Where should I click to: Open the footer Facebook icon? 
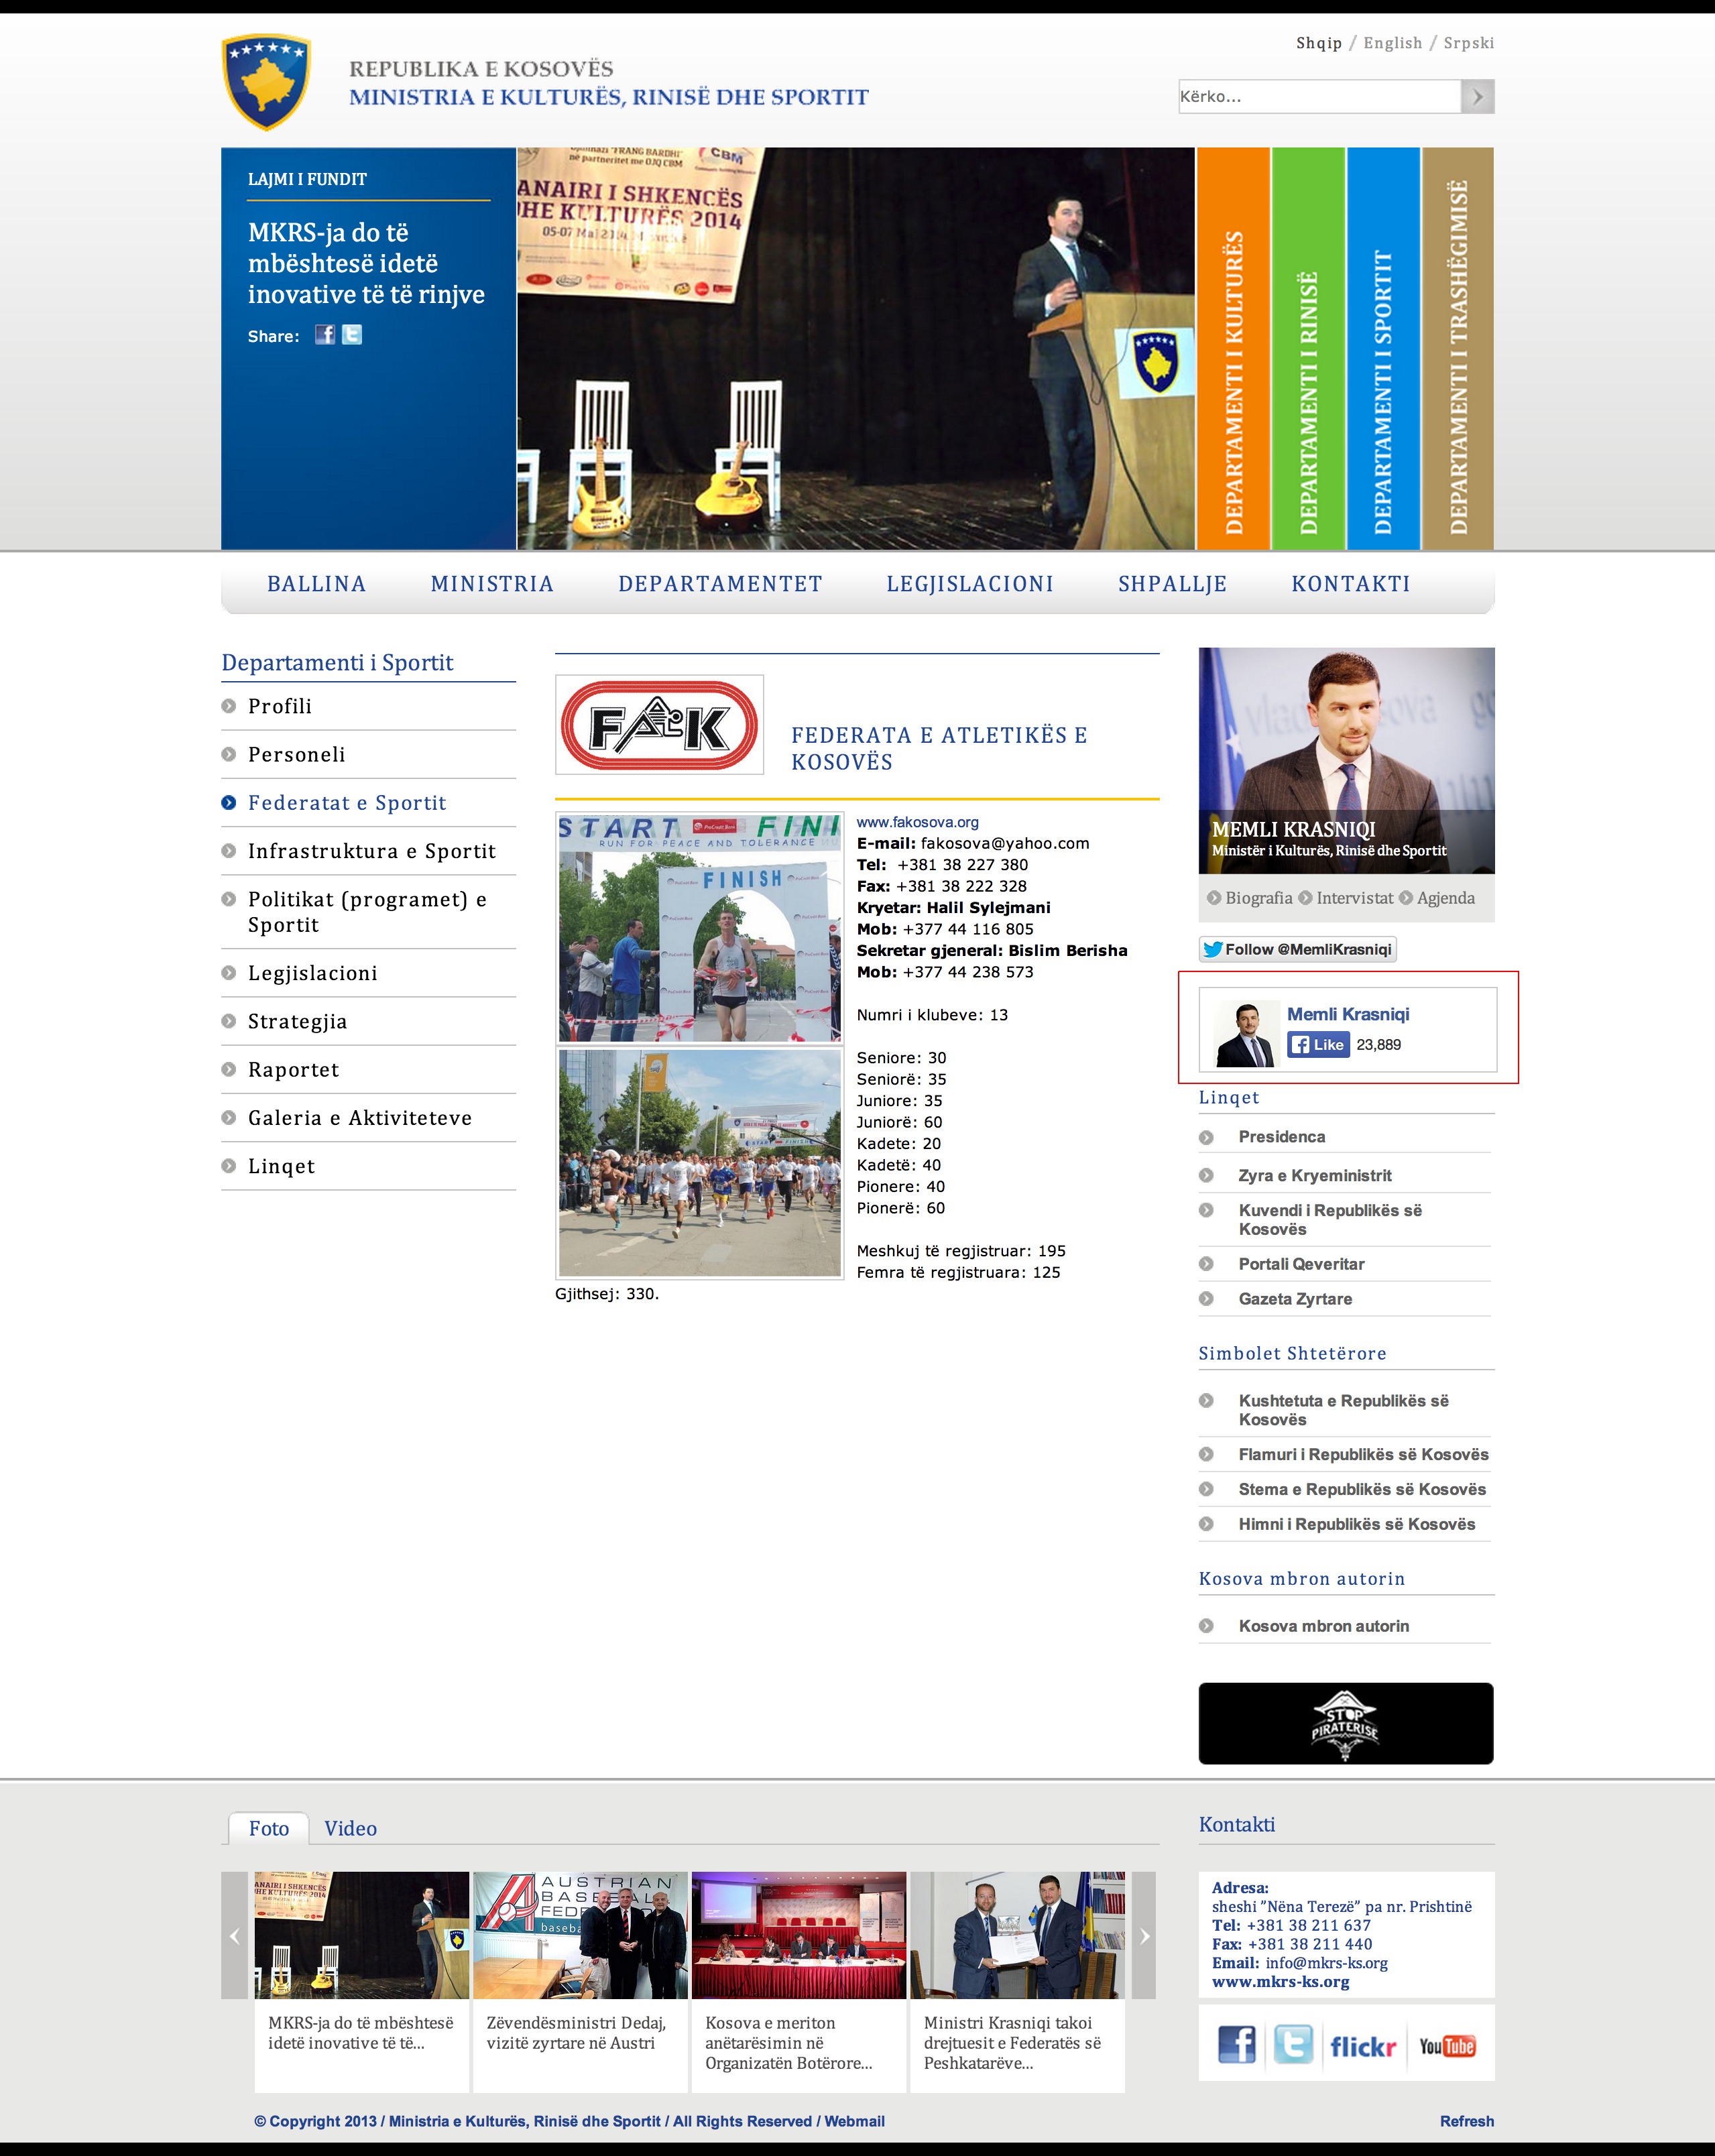1236,2045
